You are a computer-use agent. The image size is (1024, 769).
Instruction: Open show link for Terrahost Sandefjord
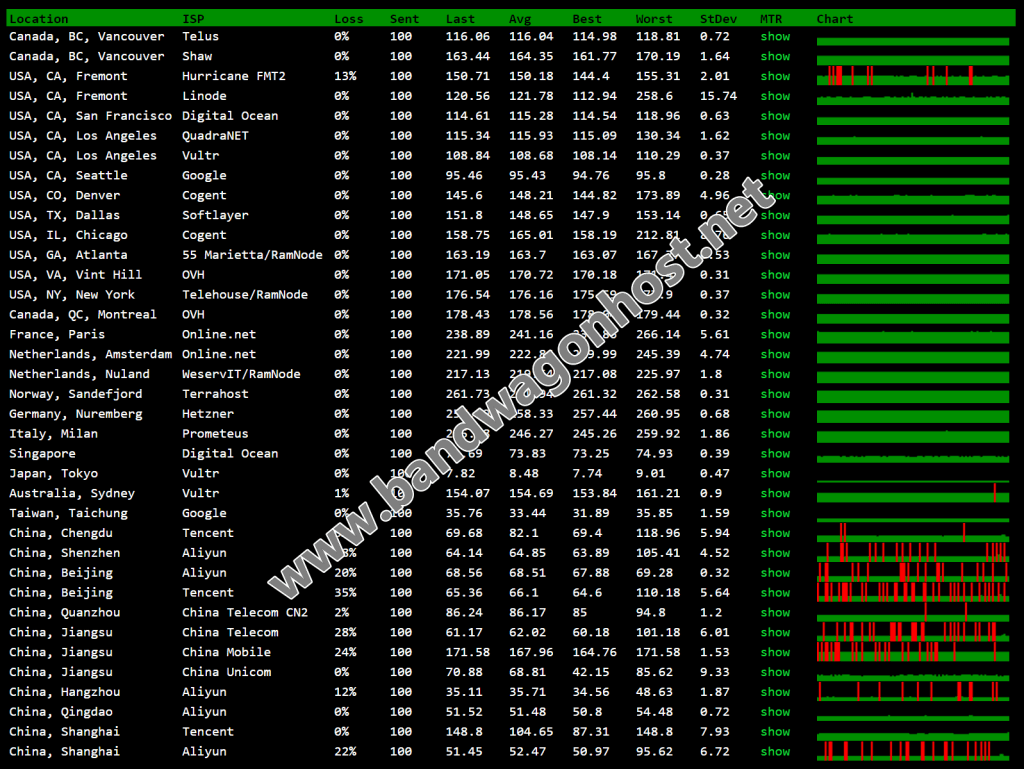pos(775,394)
